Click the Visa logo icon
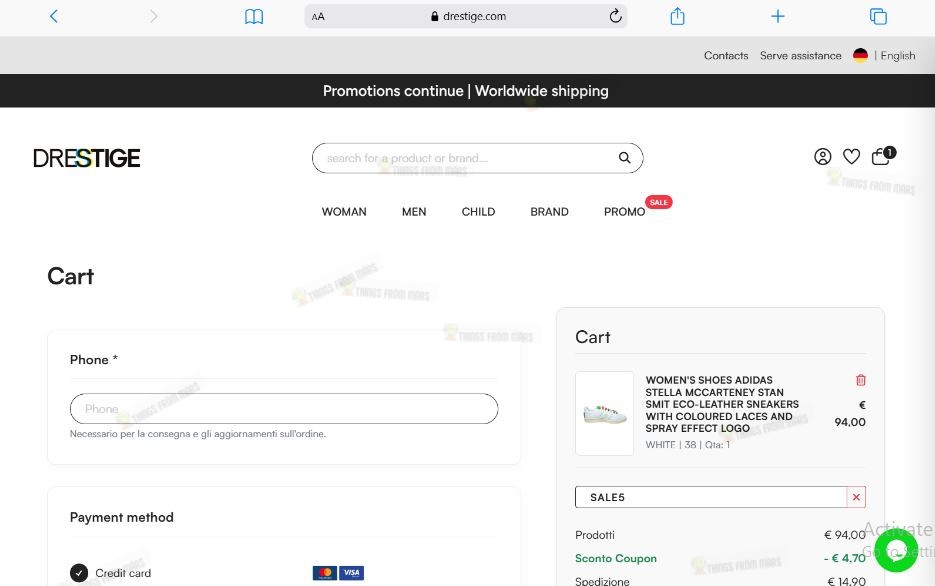The image size is (935, 586). pos(351,573)
